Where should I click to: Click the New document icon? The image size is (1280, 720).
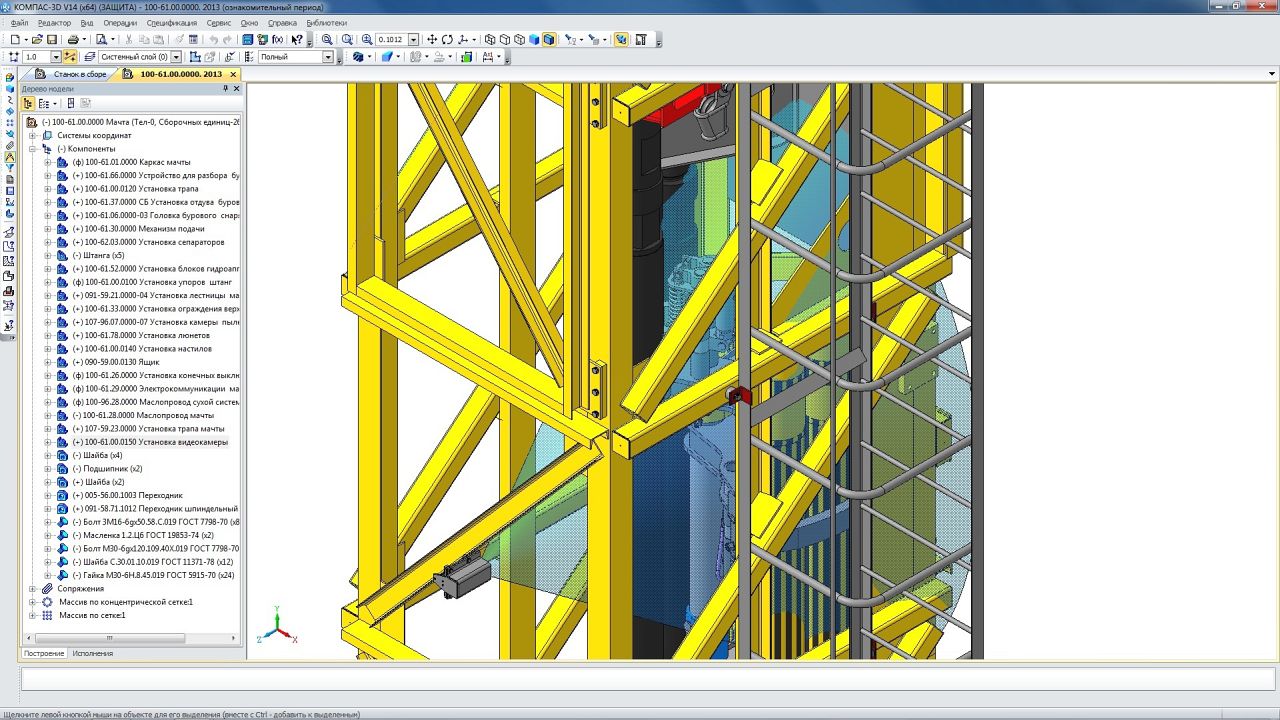[16, 40]
